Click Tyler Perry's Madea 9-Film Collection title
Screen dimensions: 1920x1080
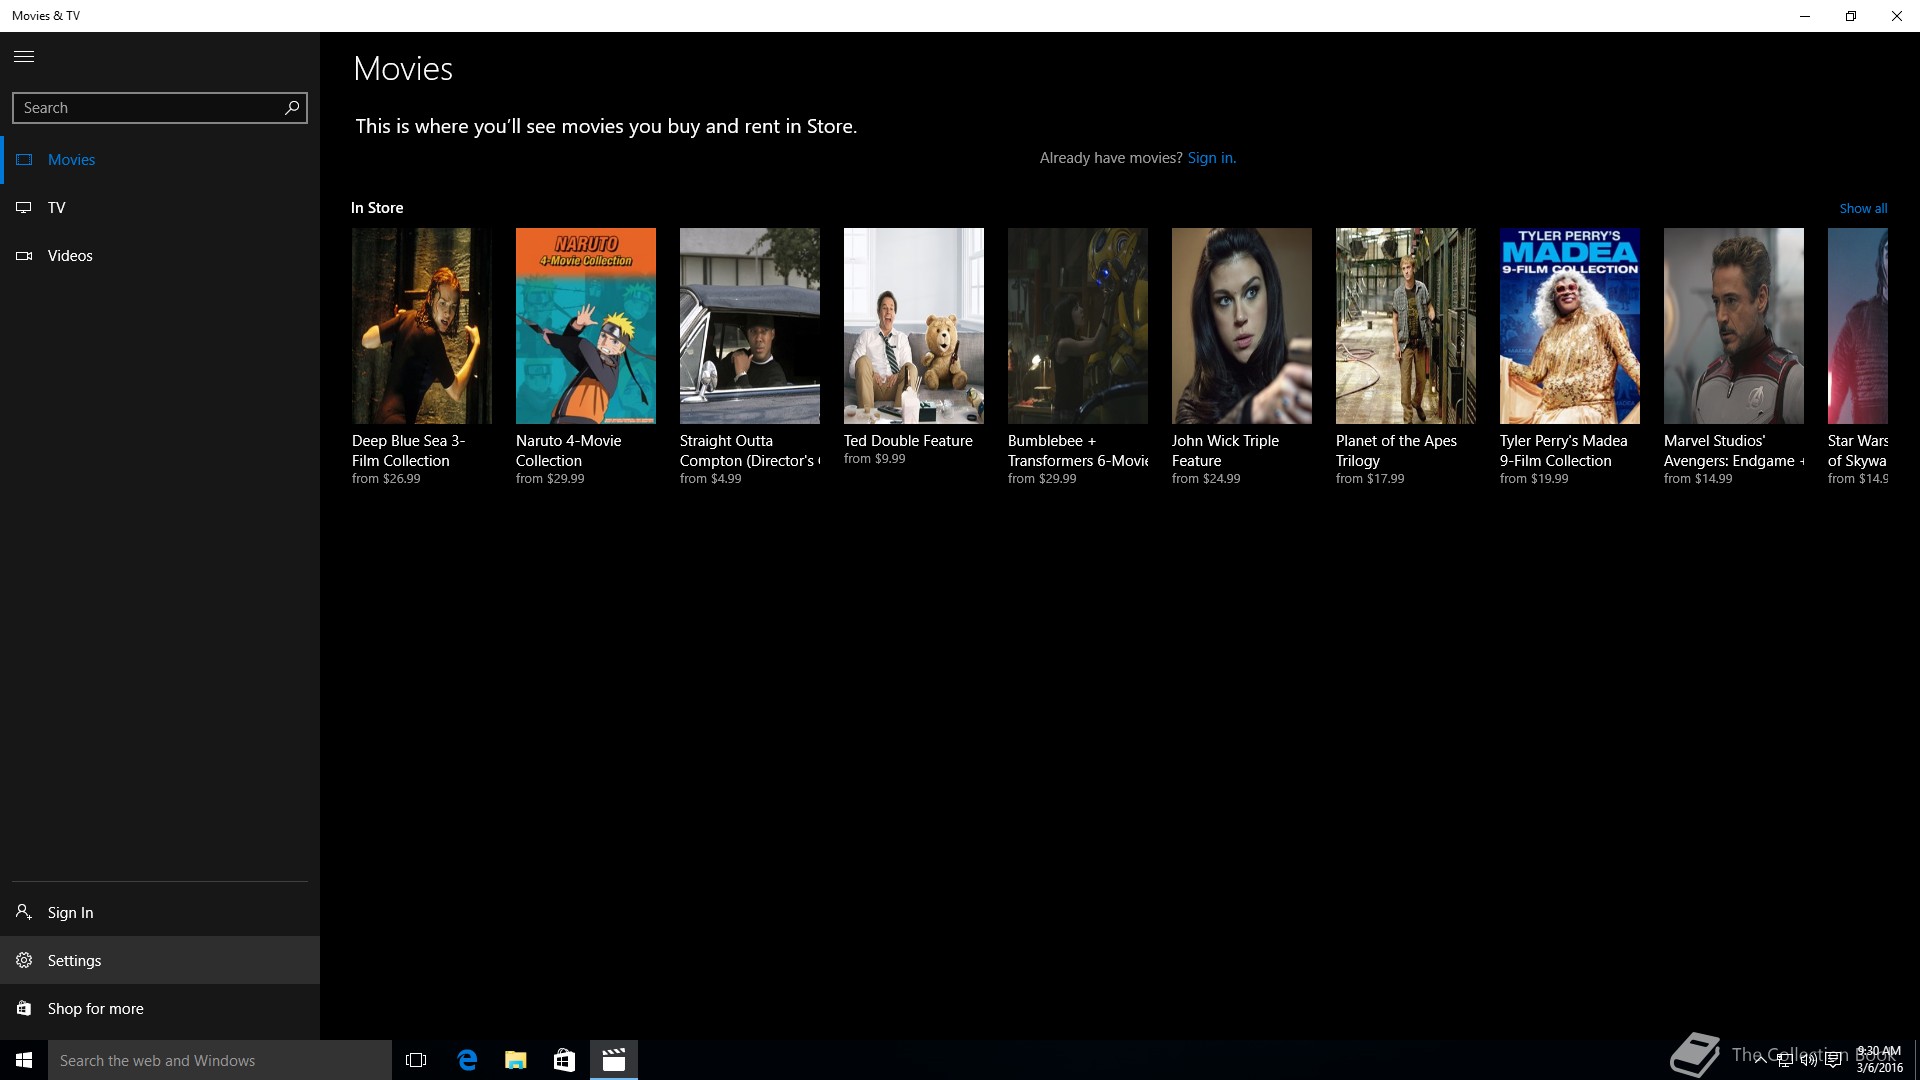click(x=1564, y=451)
